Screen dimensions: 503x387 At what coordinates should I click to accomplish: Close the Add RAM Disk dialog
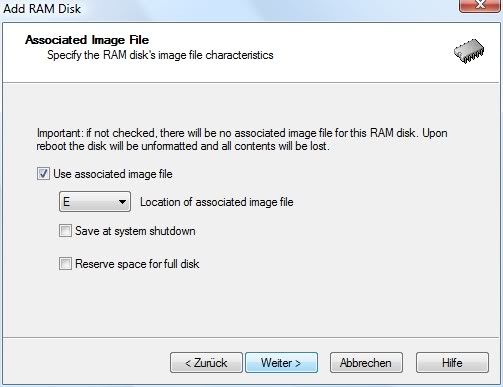point(480,6)
